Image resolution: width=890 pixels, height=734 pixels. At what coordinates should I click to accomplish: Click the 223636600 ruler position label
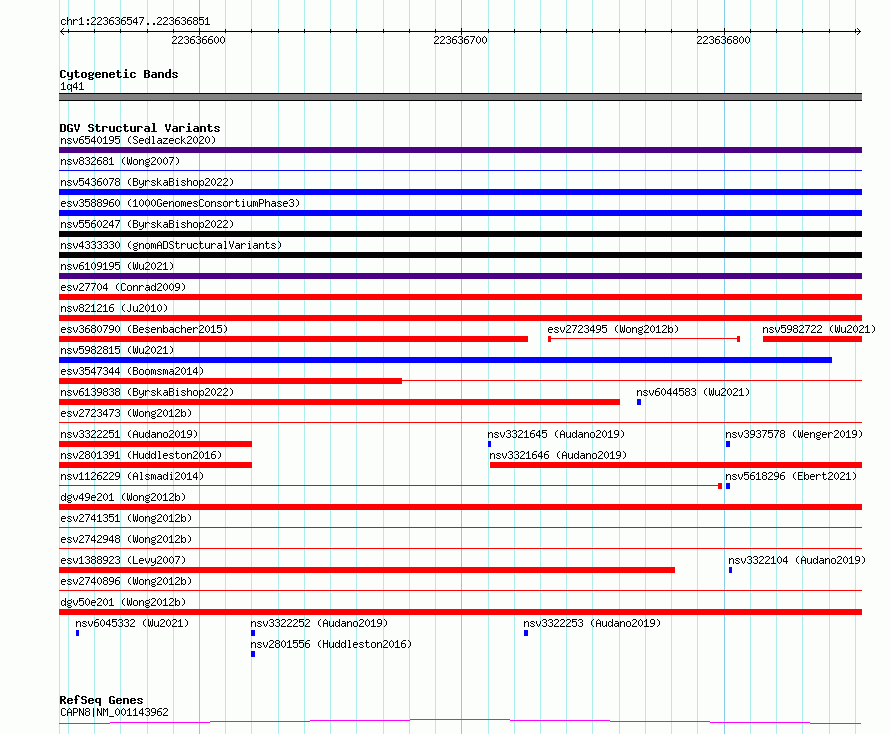198,40
